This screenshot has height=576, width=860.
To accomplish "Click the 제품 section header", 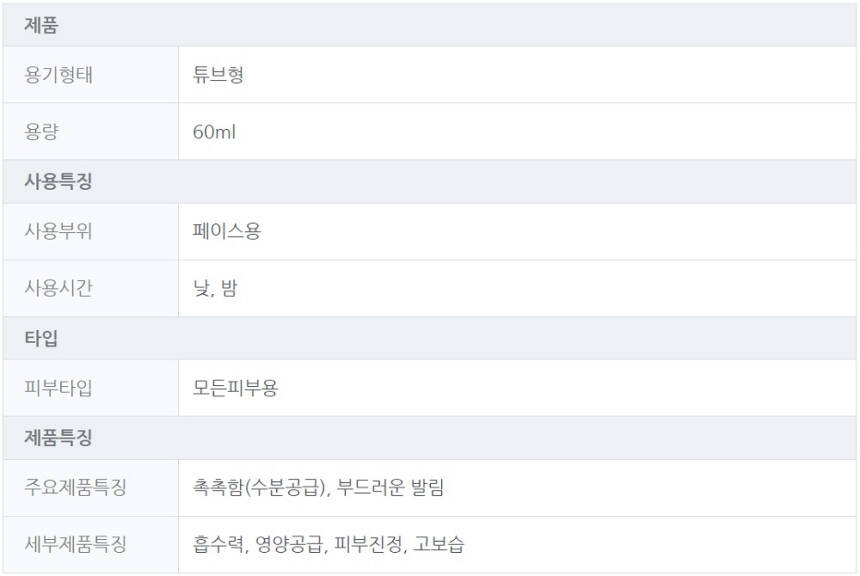I will coord(41,25).
